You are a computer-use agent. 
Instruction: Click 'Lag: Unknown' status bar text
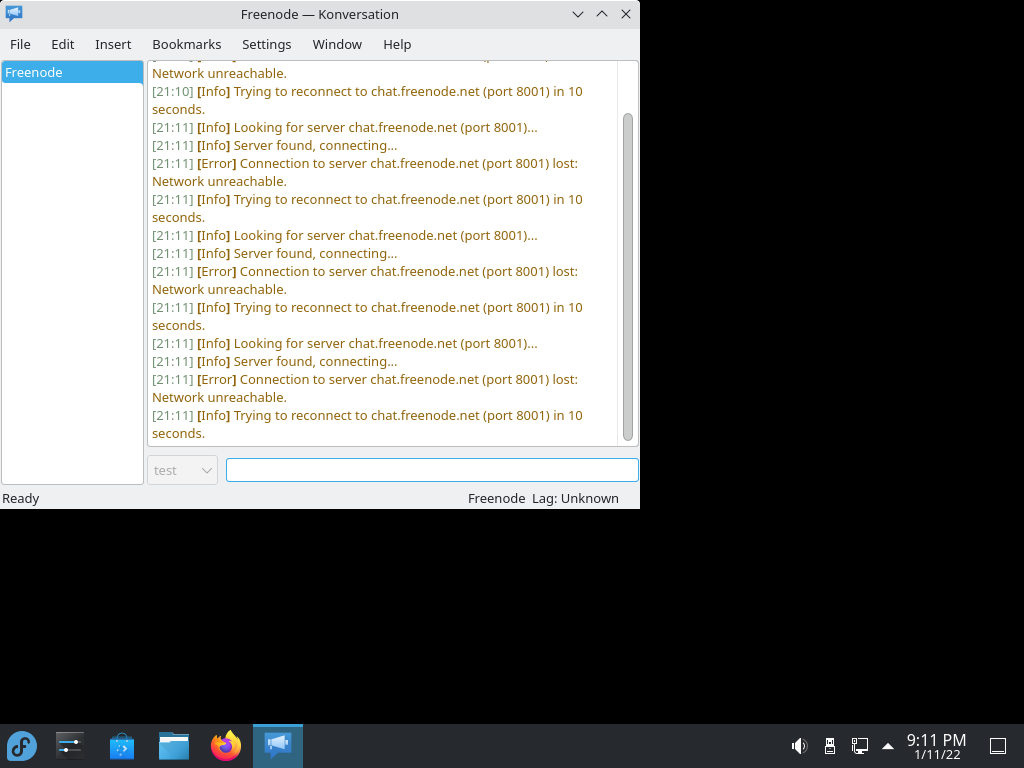575,498
